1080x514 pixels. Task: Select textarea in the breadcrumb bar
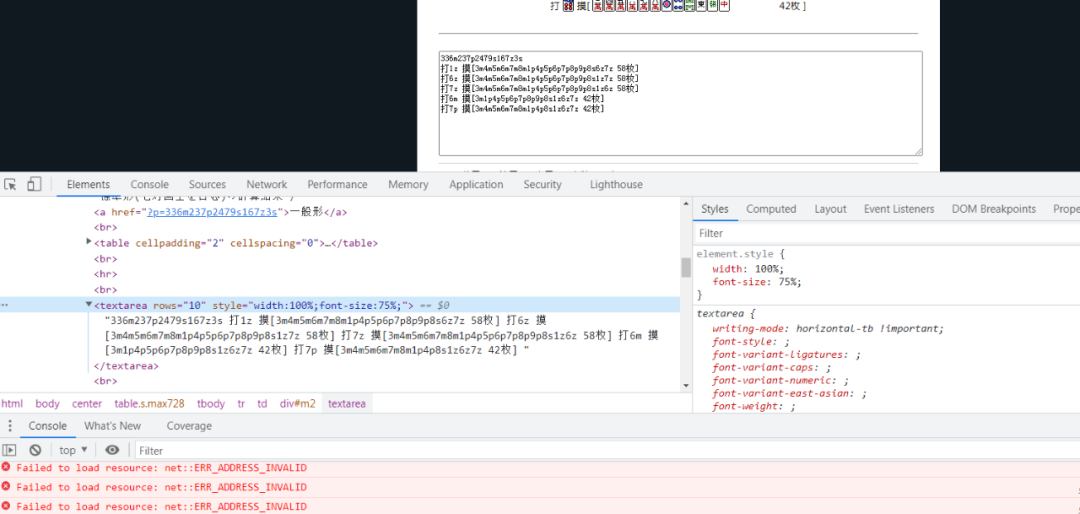tap(347, 404)
